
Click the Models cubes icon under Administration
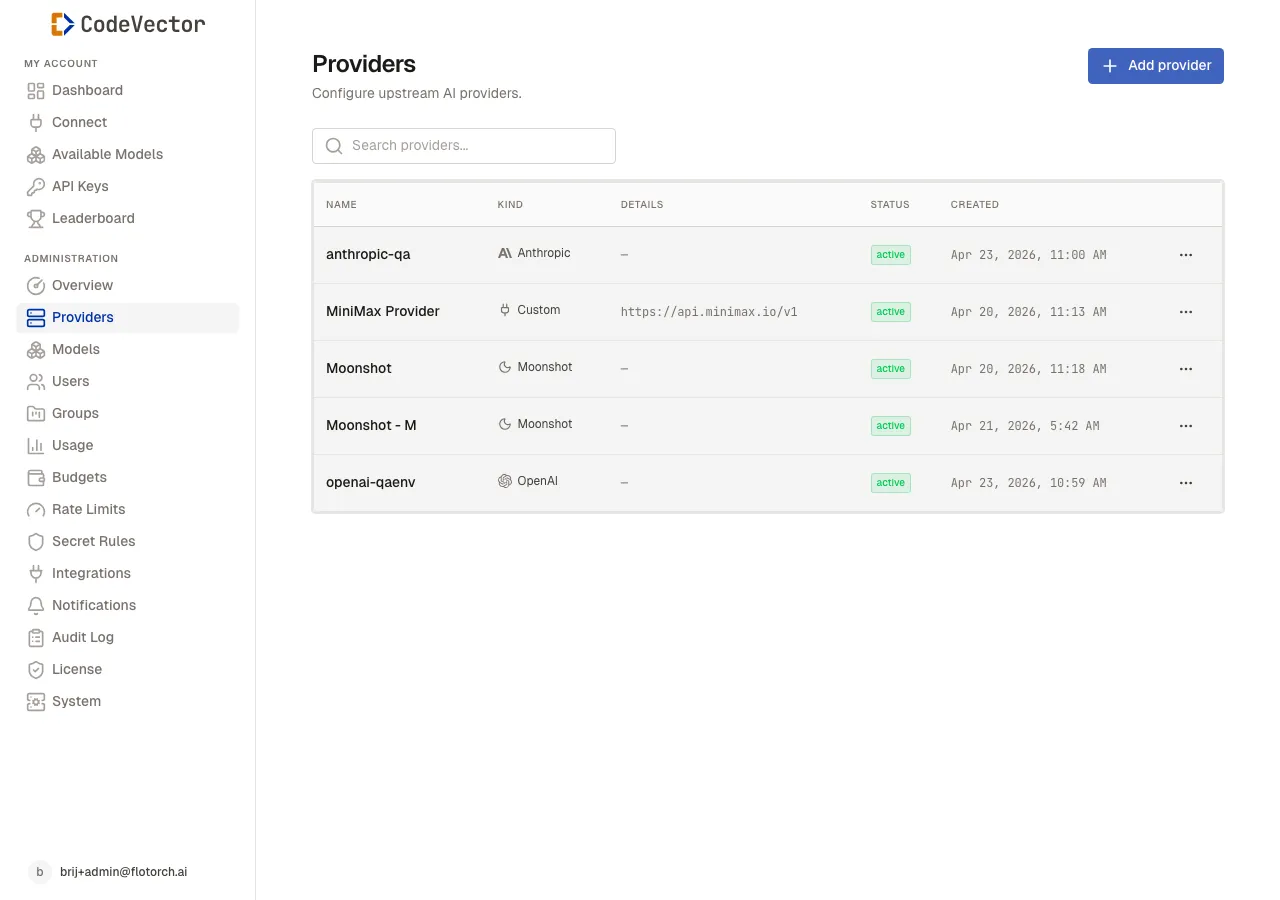click(36, 349)
